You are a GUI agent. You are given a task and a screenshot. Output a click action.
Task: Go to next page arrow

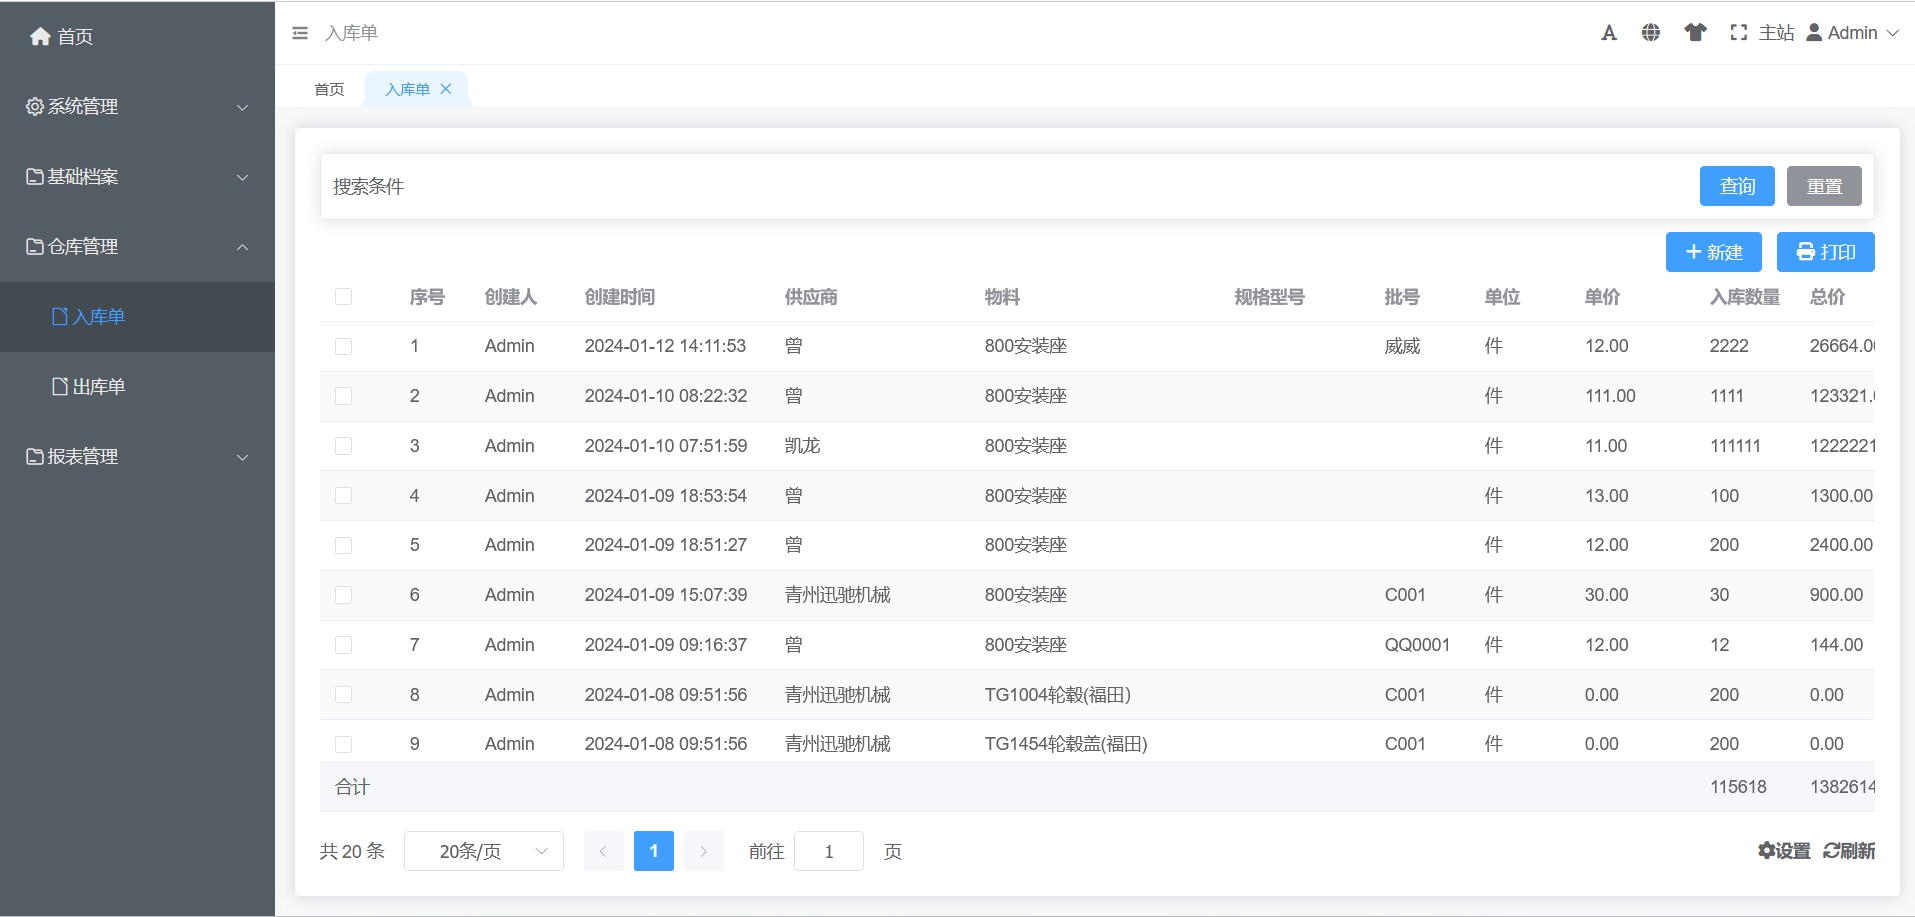pyautogui.click(x=704, y=851)
